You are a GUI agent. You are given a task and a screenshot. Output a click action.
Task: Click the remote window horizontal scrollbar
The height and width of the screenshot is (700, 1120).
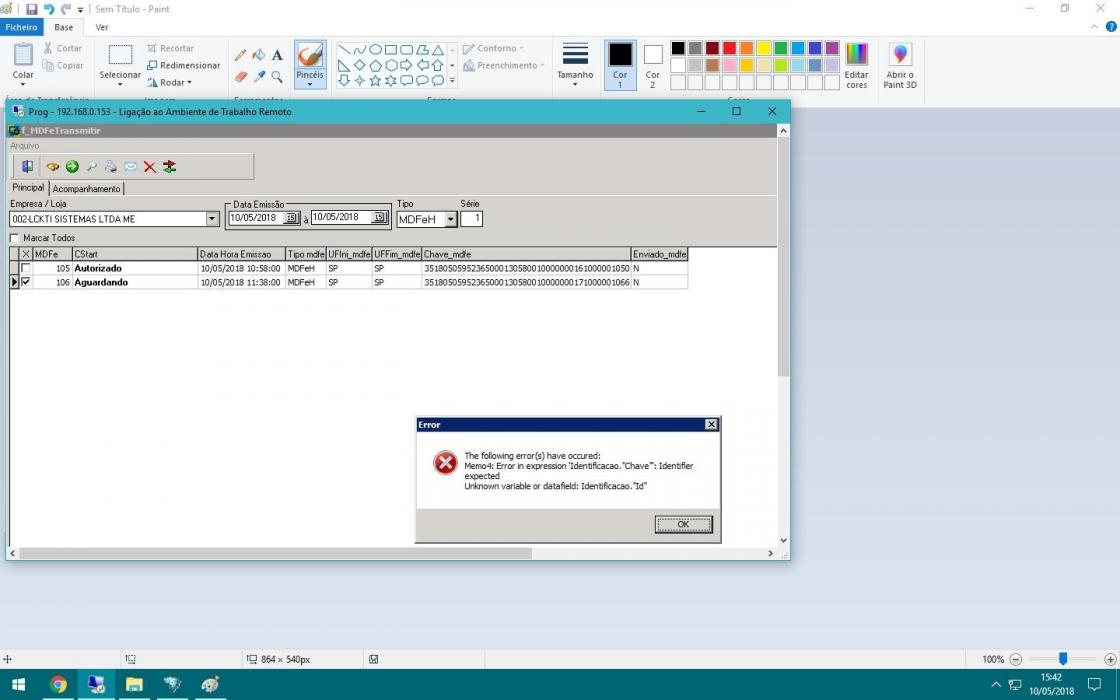276,554
